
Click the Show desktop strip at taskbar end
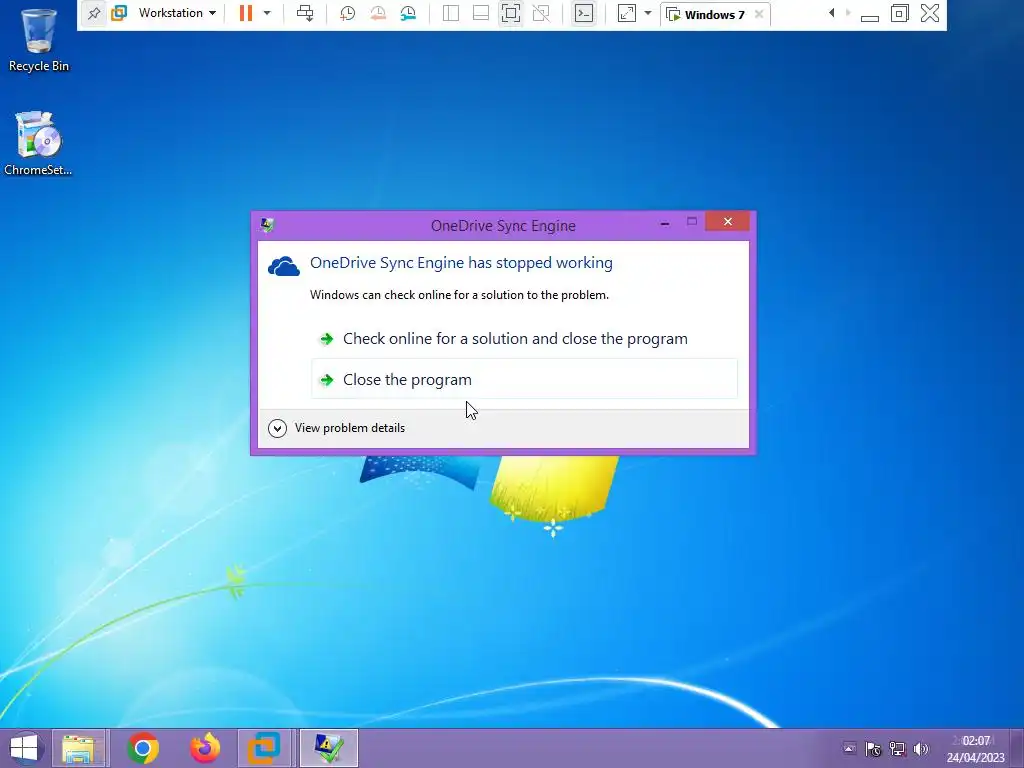[1017, 748]
